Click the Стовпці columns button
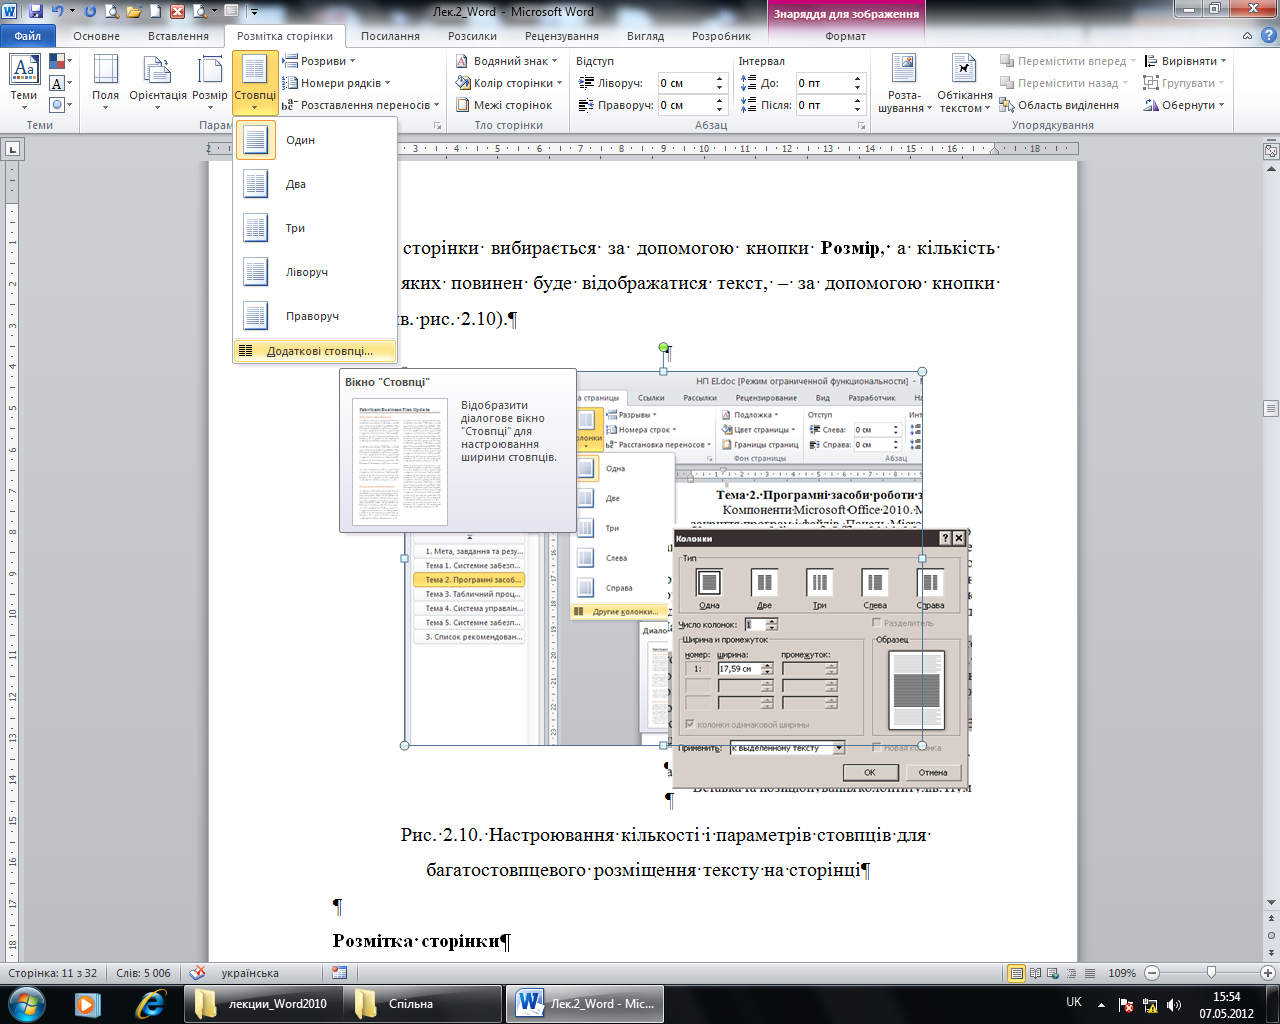The height and width of the screenshot is (1024, 1280). pyautogui.click(x=255, y=84)
